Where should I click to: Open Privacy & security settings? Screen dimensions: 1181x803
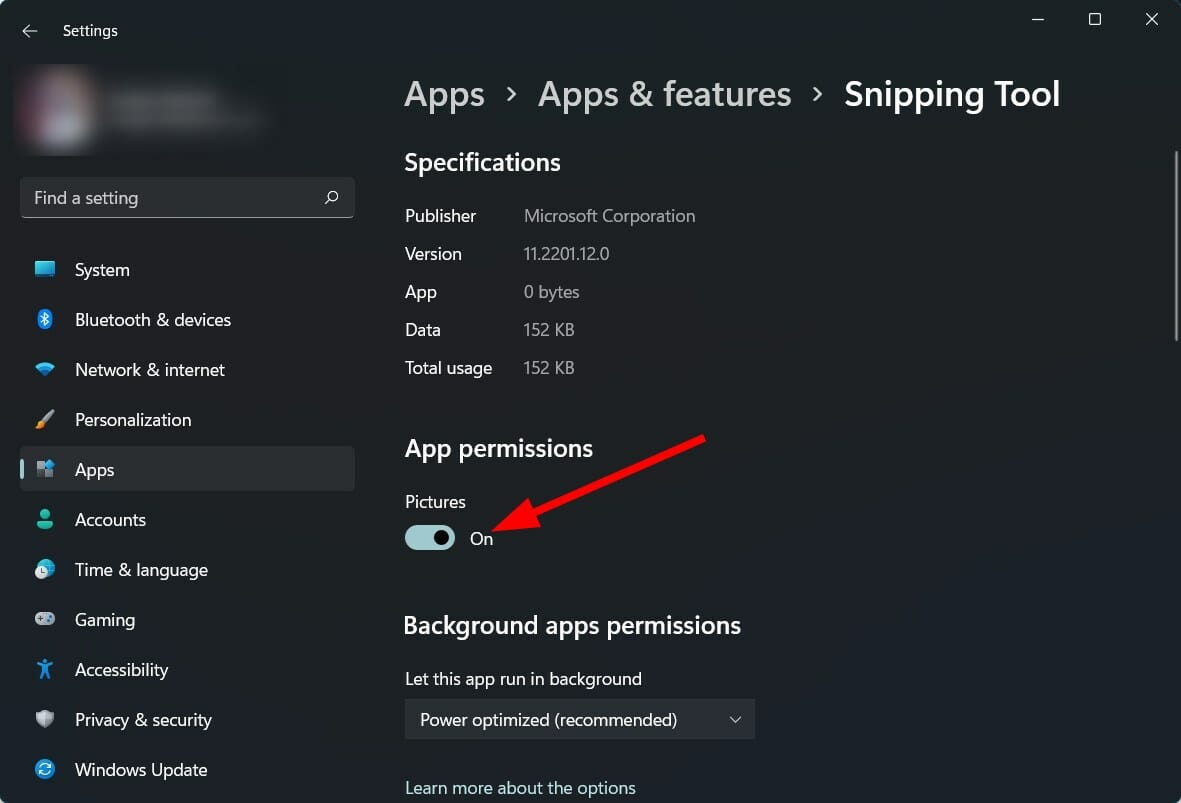[x=143, y=719]
